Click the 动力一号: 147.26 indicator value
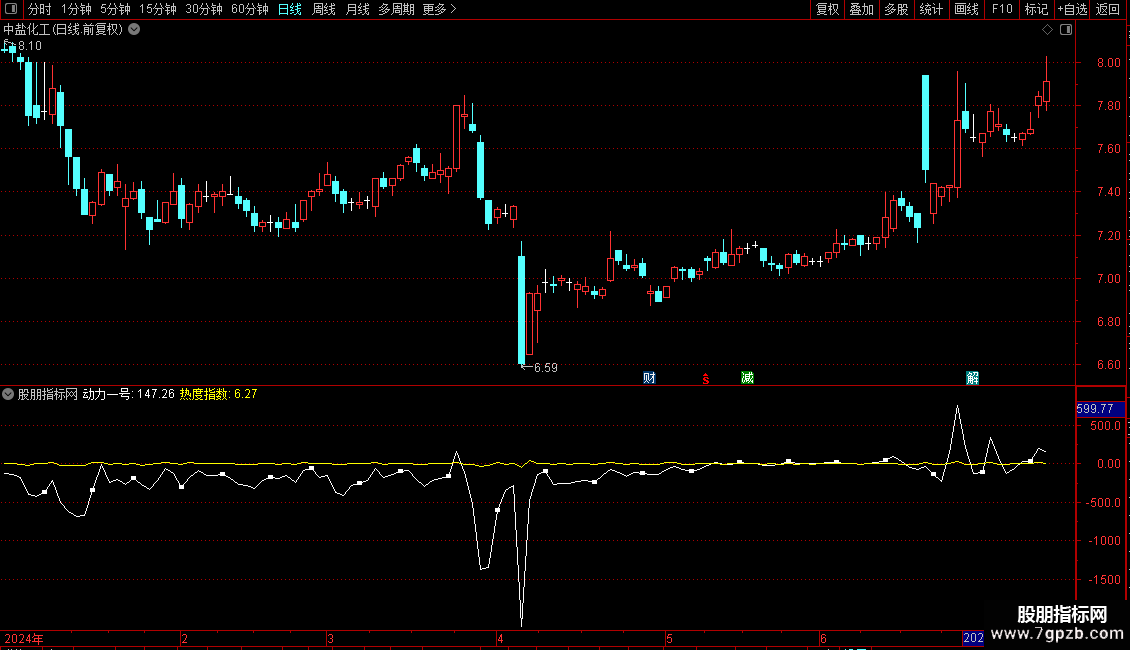1130x650 pixels. [x=129, y=394]
